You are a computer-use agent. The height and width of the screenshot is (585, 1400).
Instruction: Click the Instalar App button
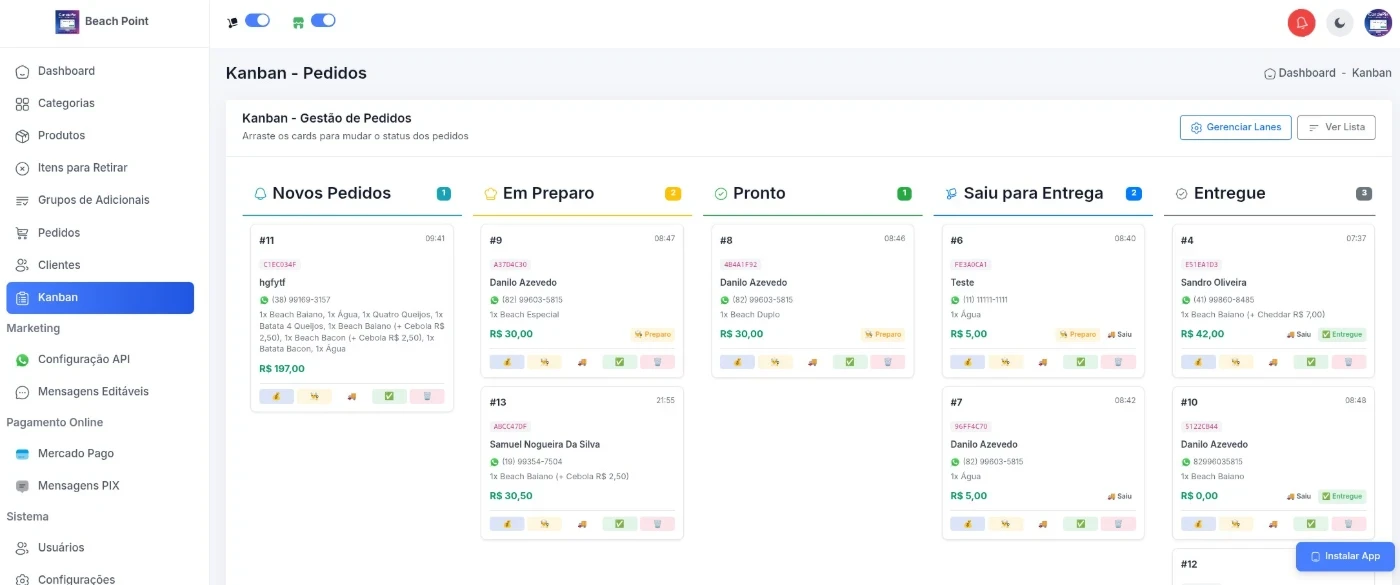point(1345,556)
